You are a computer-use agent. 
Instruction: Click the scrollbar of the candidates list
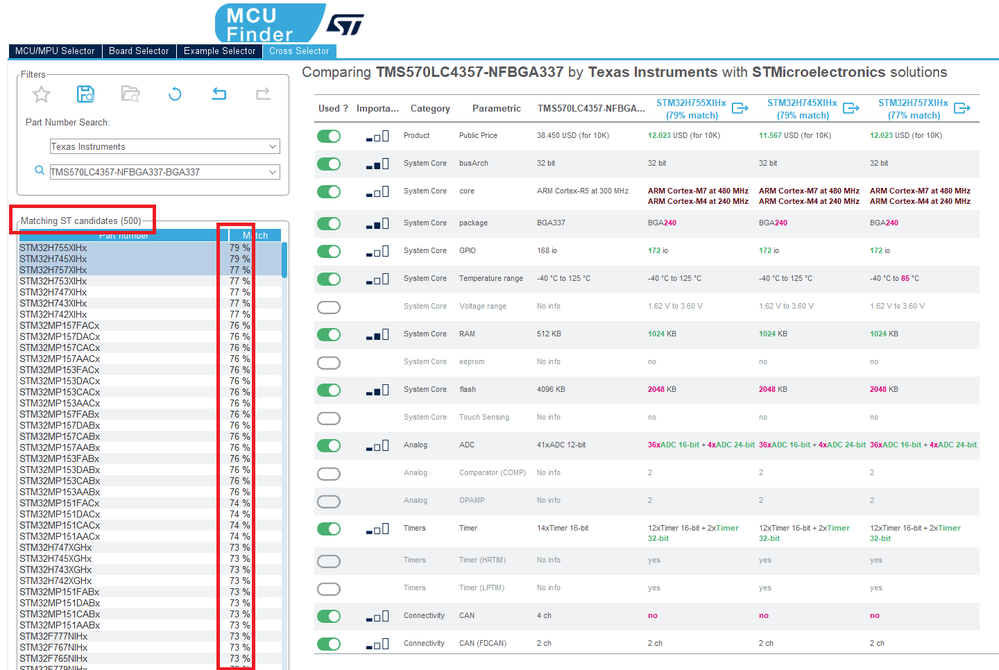[284, 260]
